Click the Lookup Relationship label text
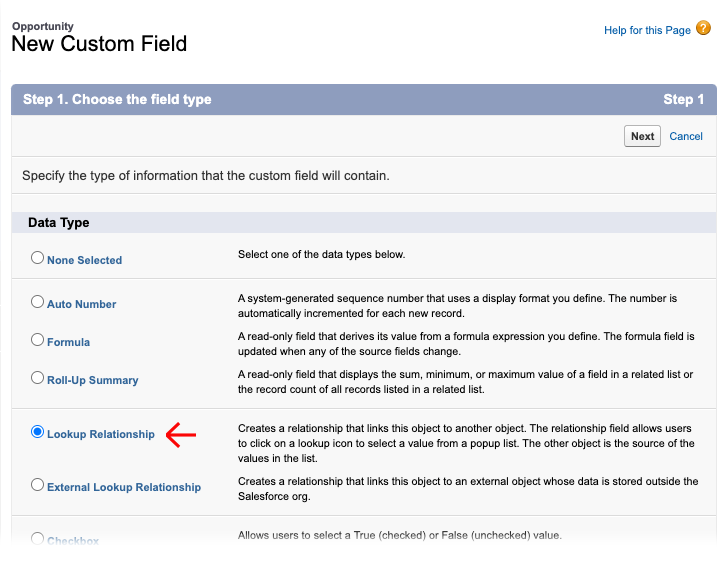 tap(101, 434)
